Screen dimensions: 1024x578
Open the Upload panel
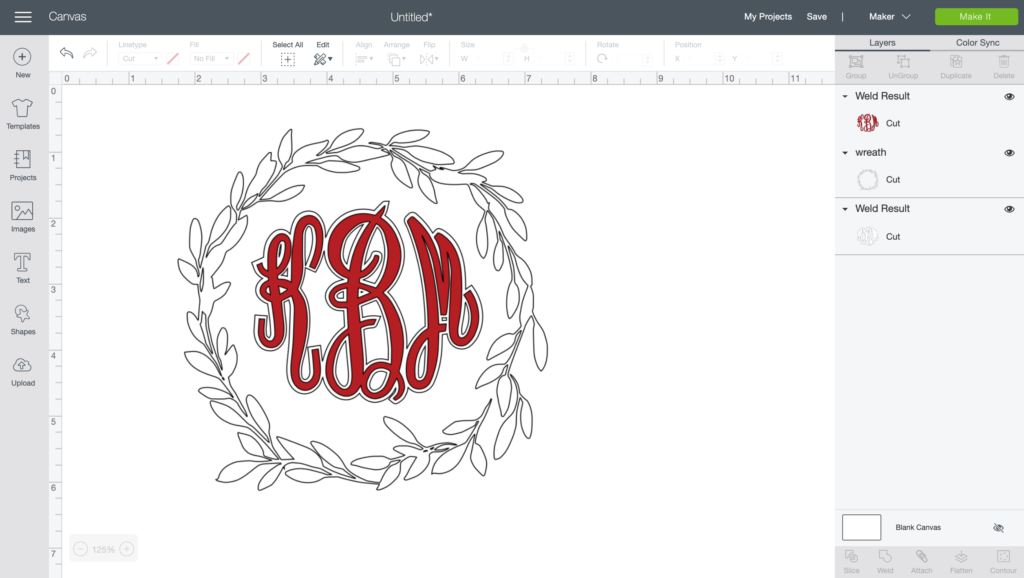click(22, 372)
